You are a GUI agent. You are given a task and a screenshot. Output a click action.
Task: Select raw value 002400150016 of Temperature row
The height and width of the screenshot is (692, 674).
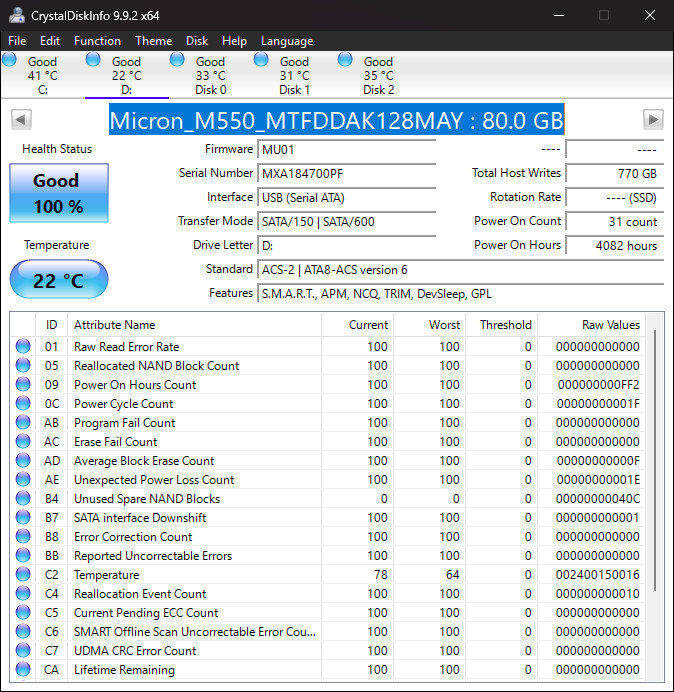tap(597, 575)
